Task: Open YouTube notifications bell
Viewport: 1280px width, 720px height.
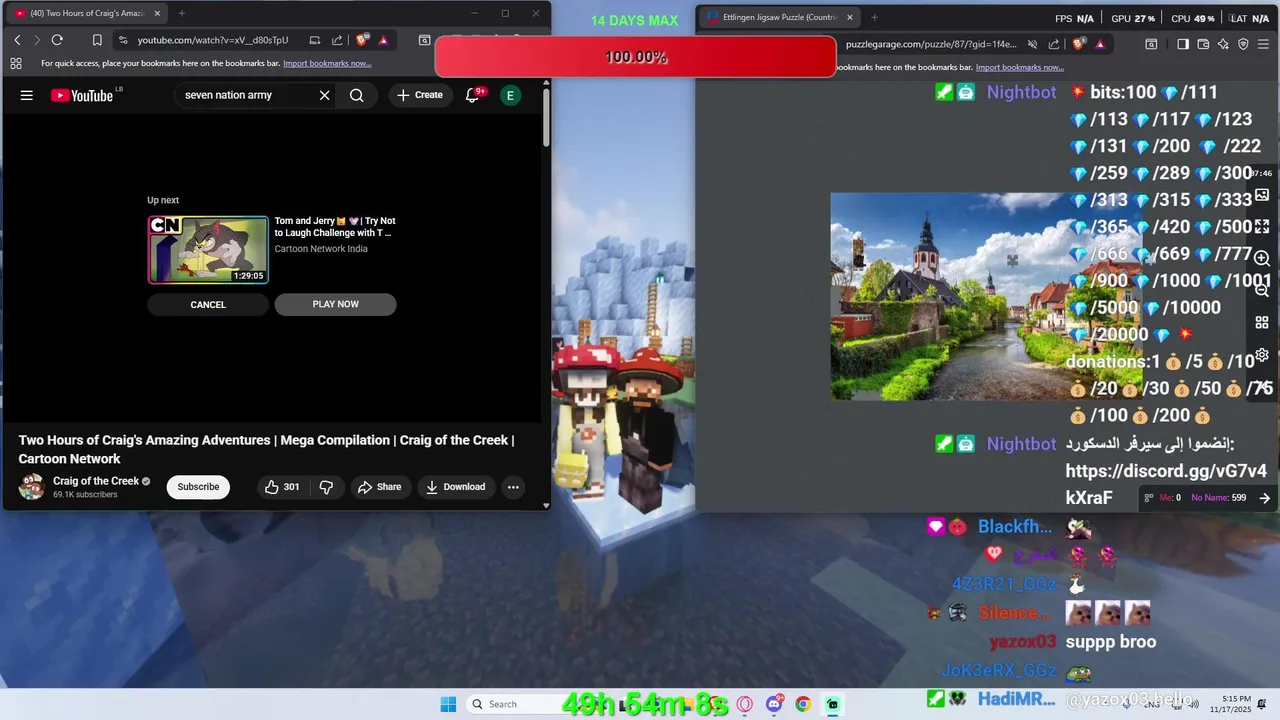Action: coord(472,95)
